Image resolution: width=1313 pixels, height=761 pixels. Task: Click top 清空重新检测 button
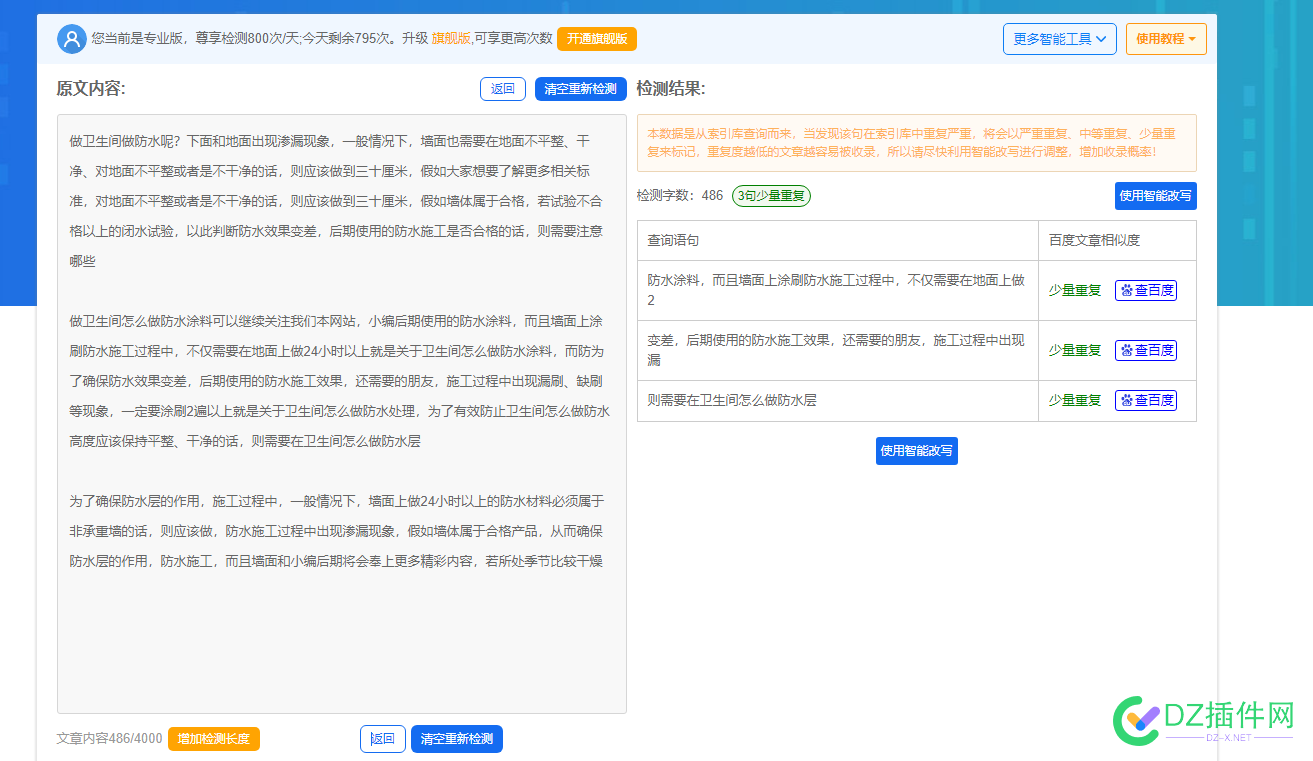point(581,89)
